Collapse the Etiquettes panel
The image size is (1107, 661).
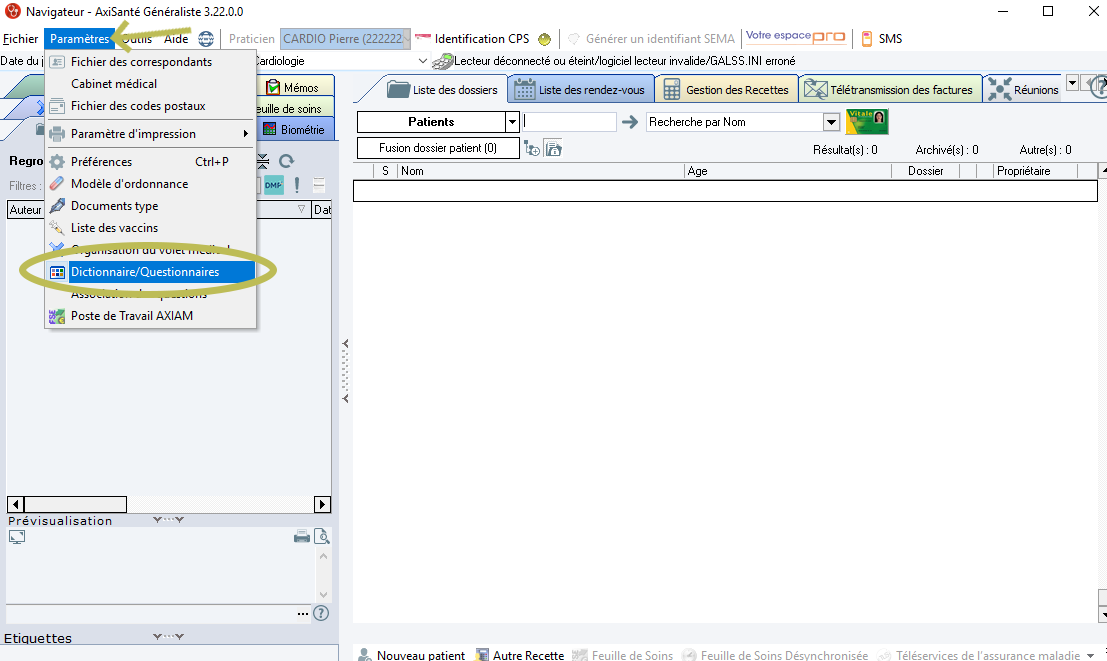point(168,637)
